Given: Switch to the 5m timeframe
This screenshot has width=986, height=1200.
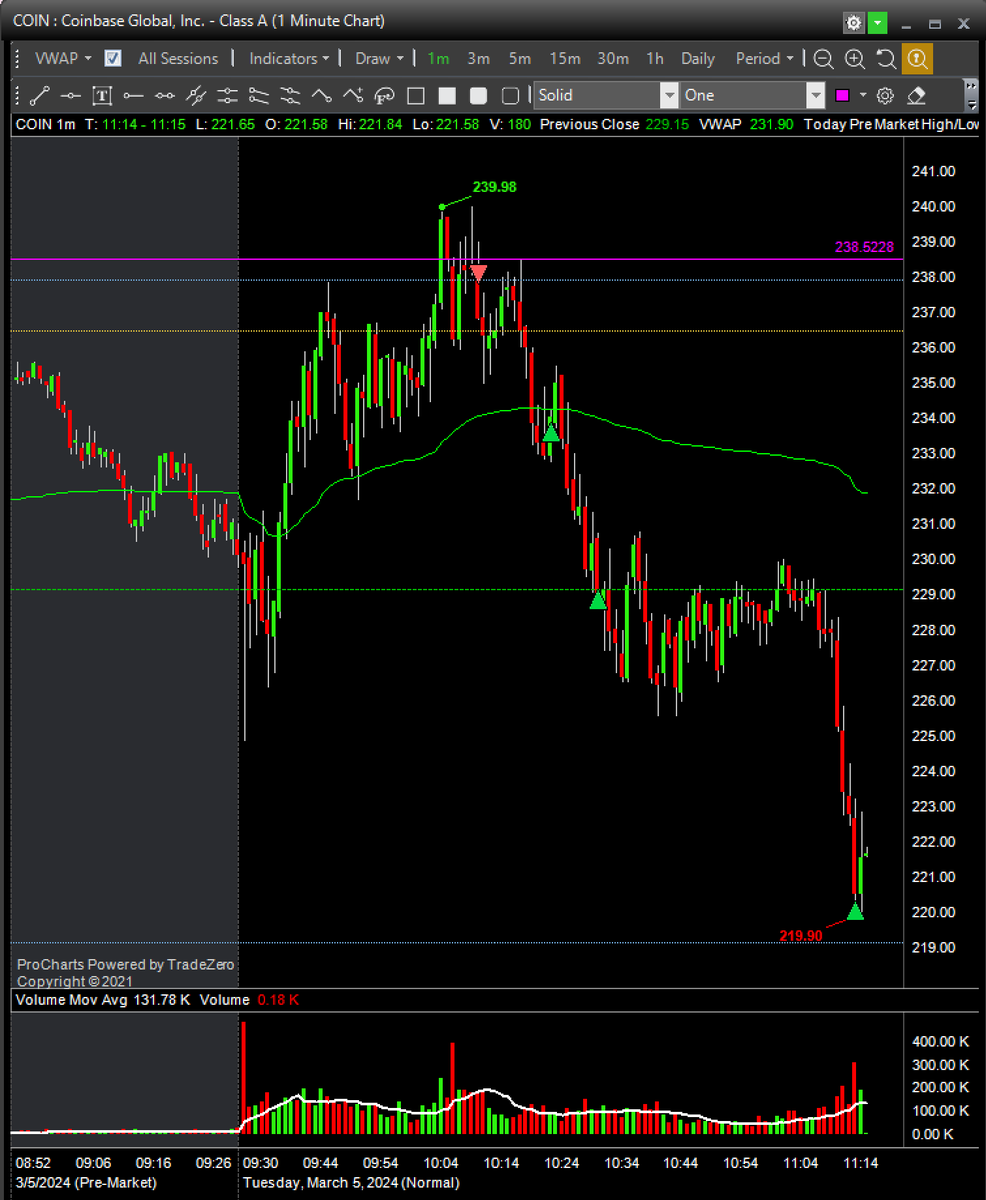Looking at the screenshot, I should [x=519, y=58].
